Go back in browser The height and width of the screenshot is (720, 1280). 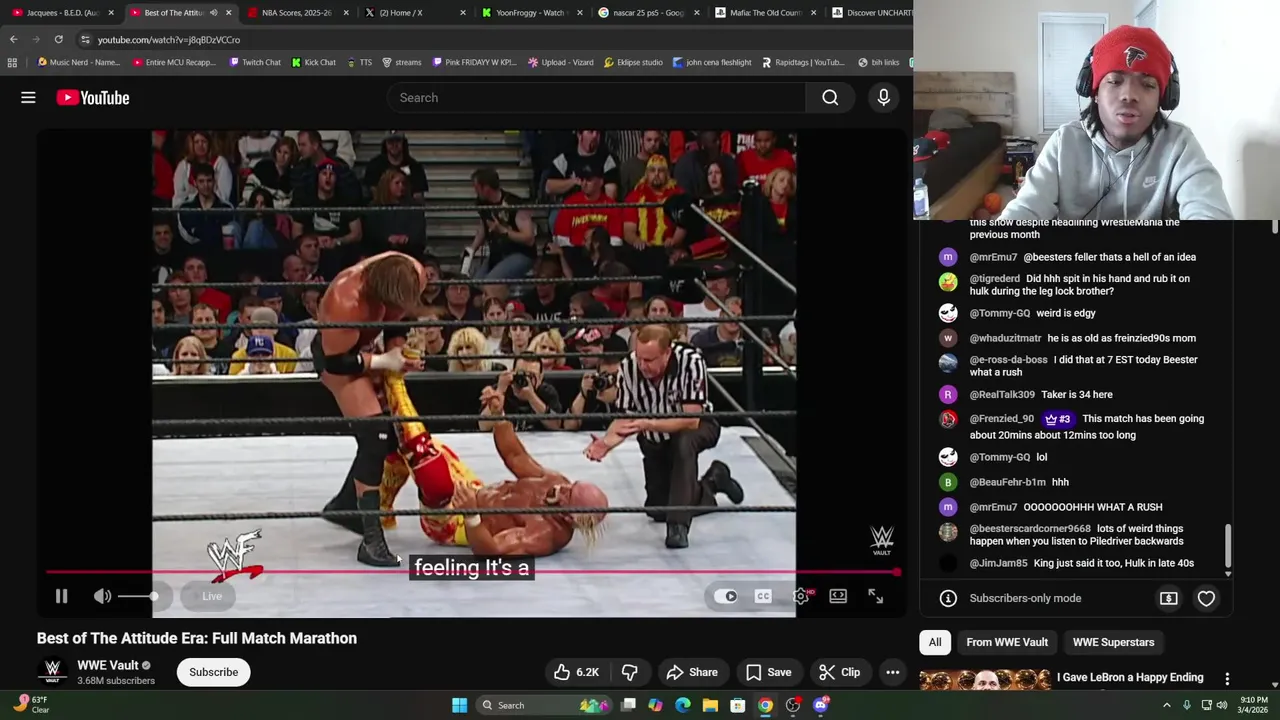[13, 39]
